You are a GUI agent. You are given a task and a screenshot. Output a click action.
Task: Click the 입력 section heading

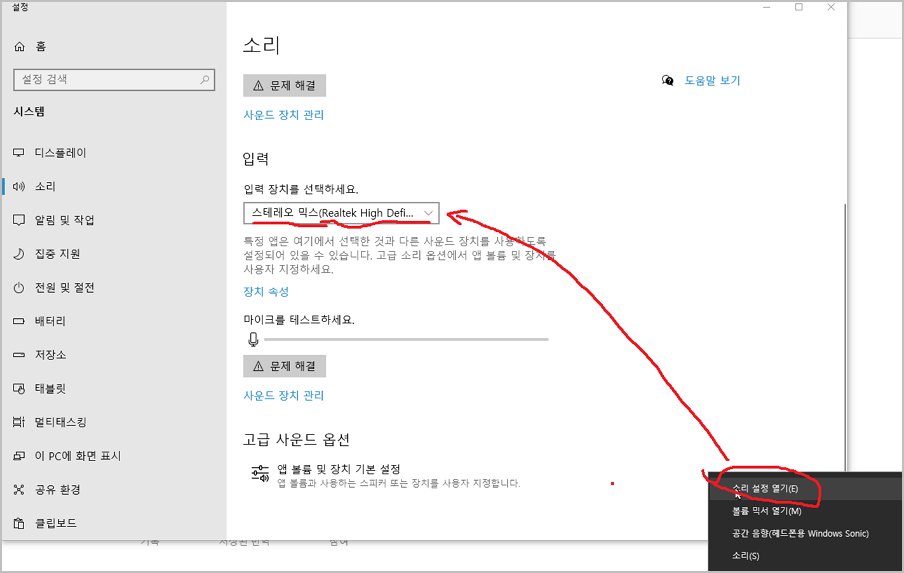(256, 159)
